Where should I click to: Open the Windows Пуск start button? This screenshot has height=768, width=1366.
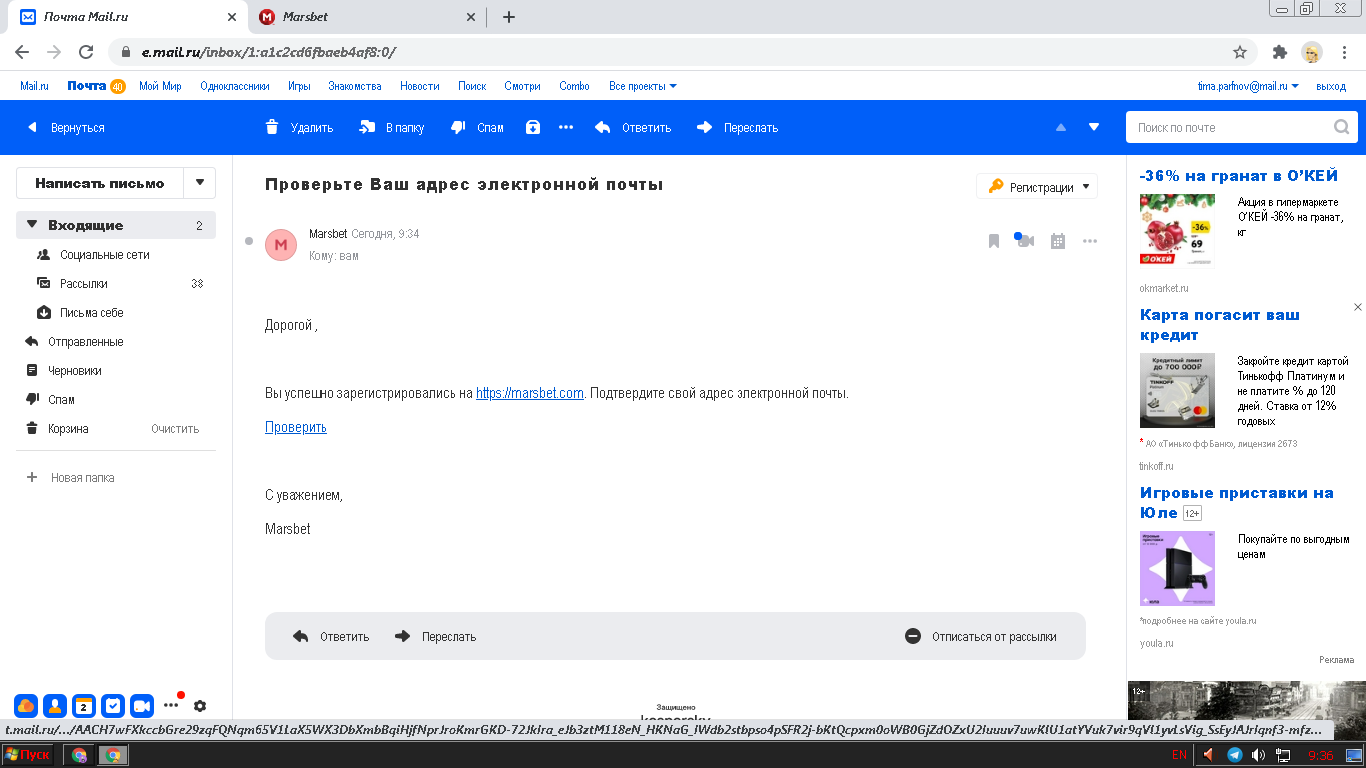click(28, 755)
